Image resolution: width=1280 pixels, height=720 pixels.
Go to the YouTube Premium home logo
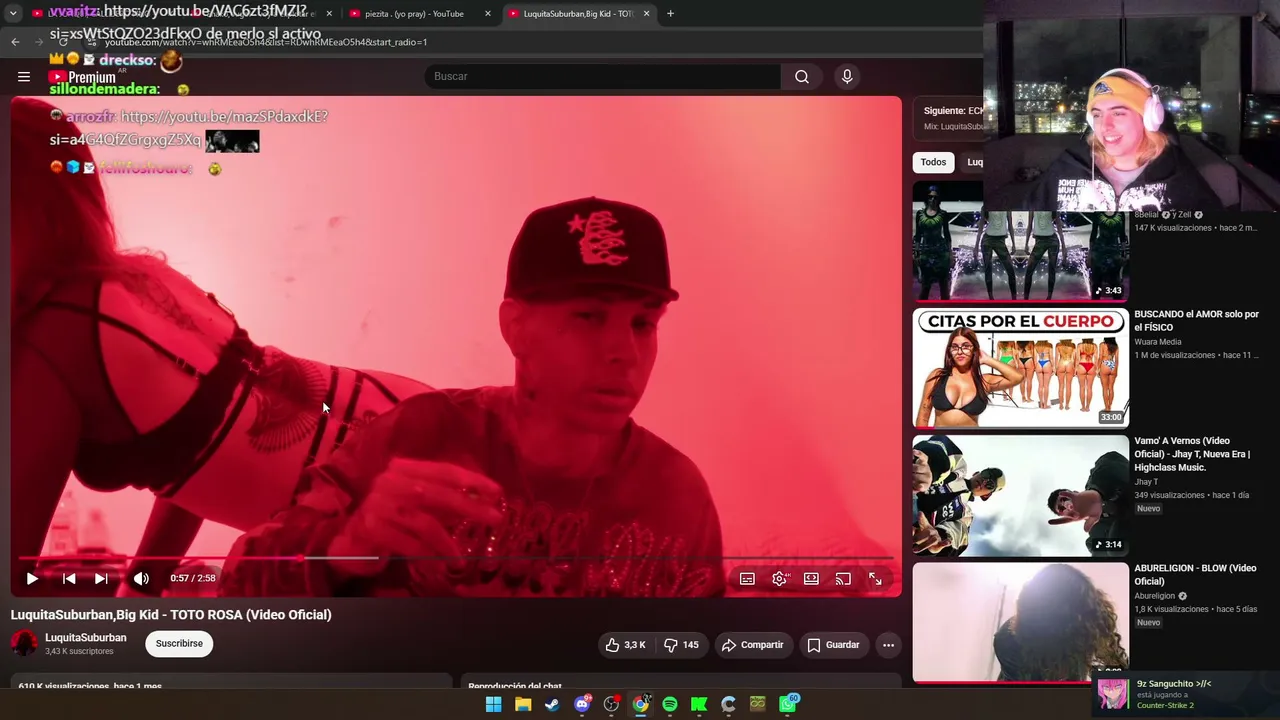82,77
